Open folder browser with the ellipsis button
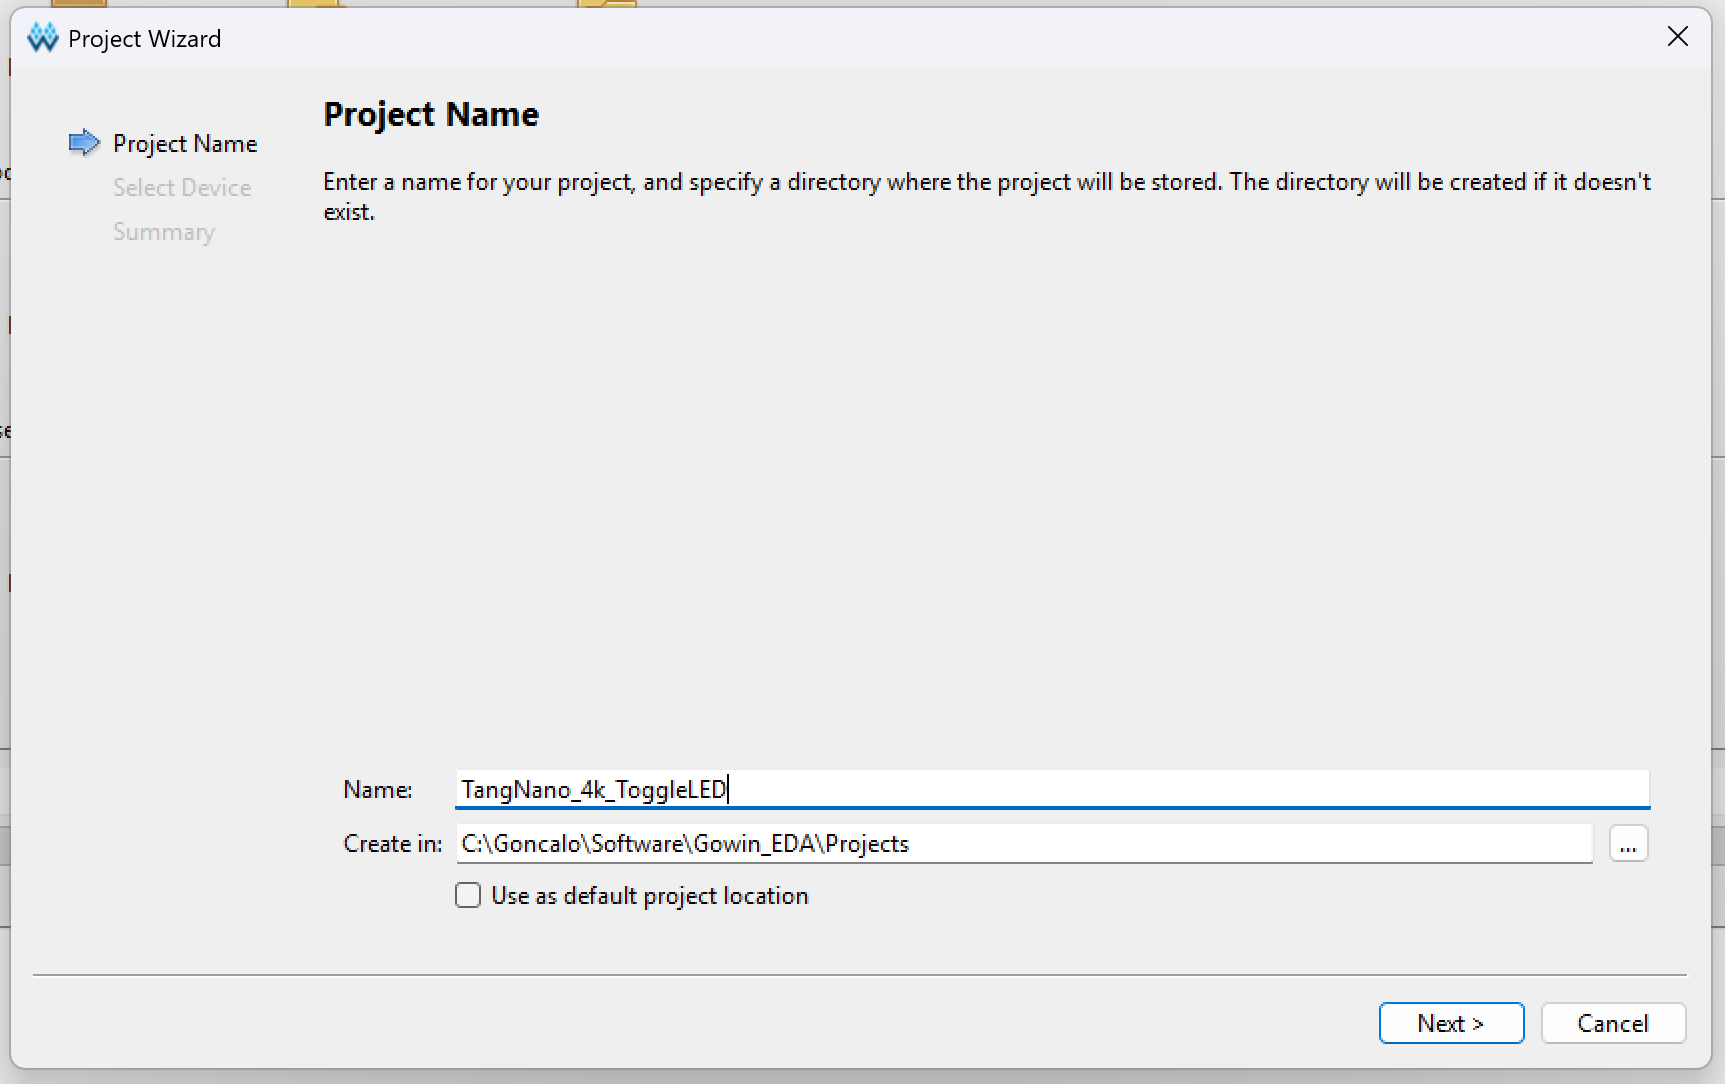This screenshot has height=1084, width=1725. (x=1628, y=844)
